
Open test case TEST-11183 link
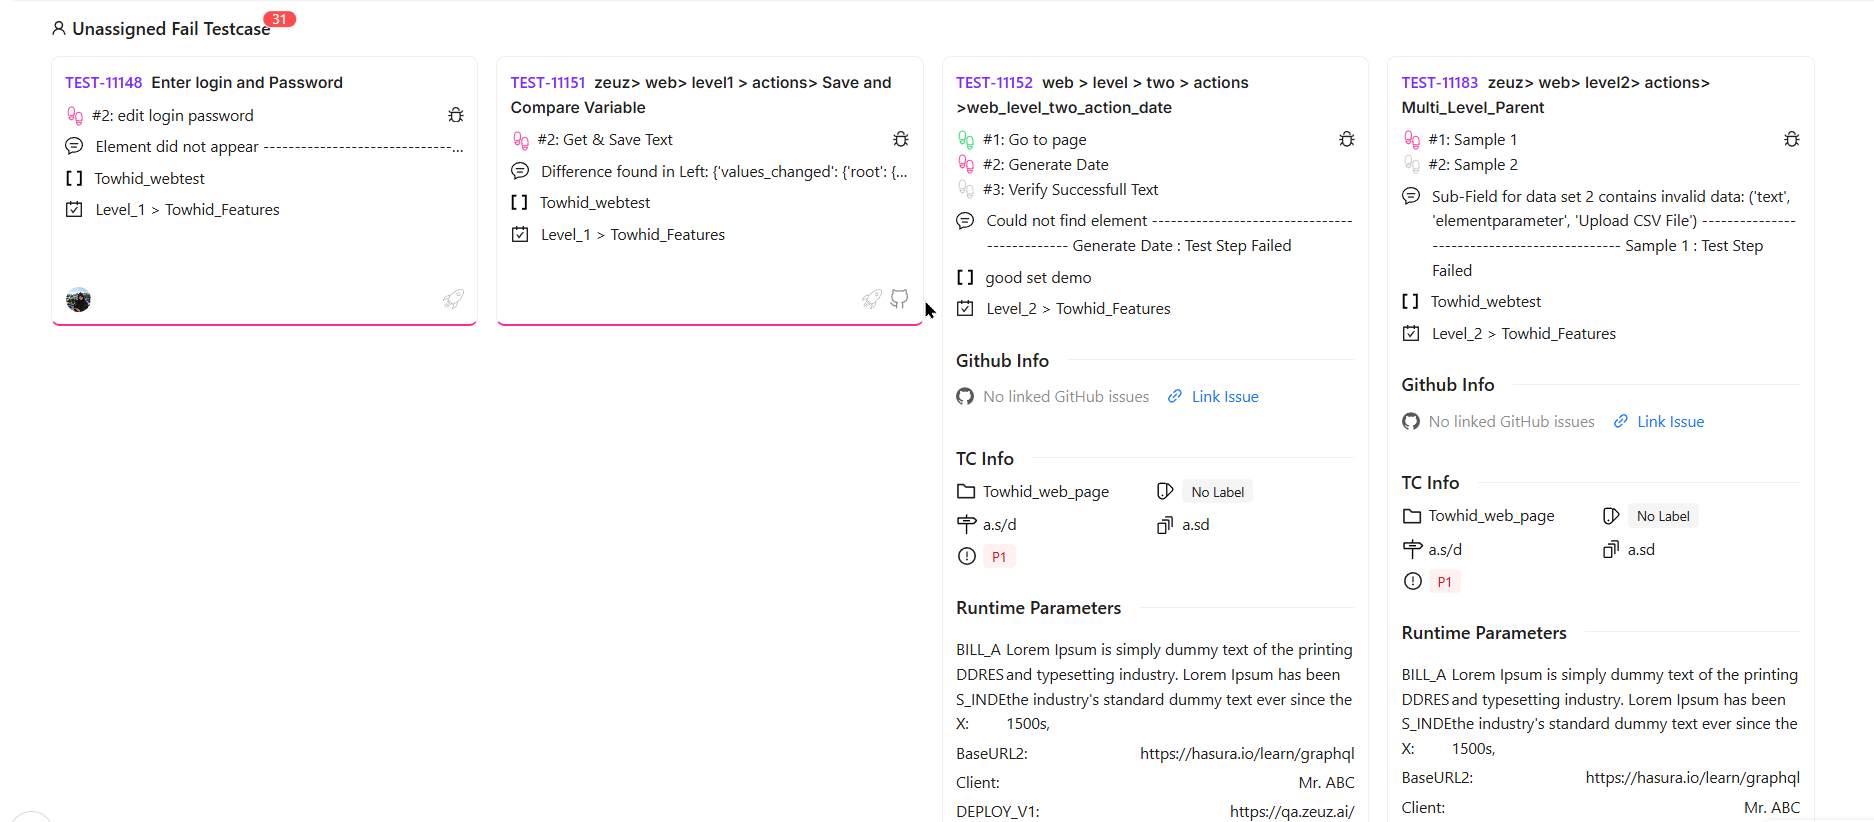1439,83
